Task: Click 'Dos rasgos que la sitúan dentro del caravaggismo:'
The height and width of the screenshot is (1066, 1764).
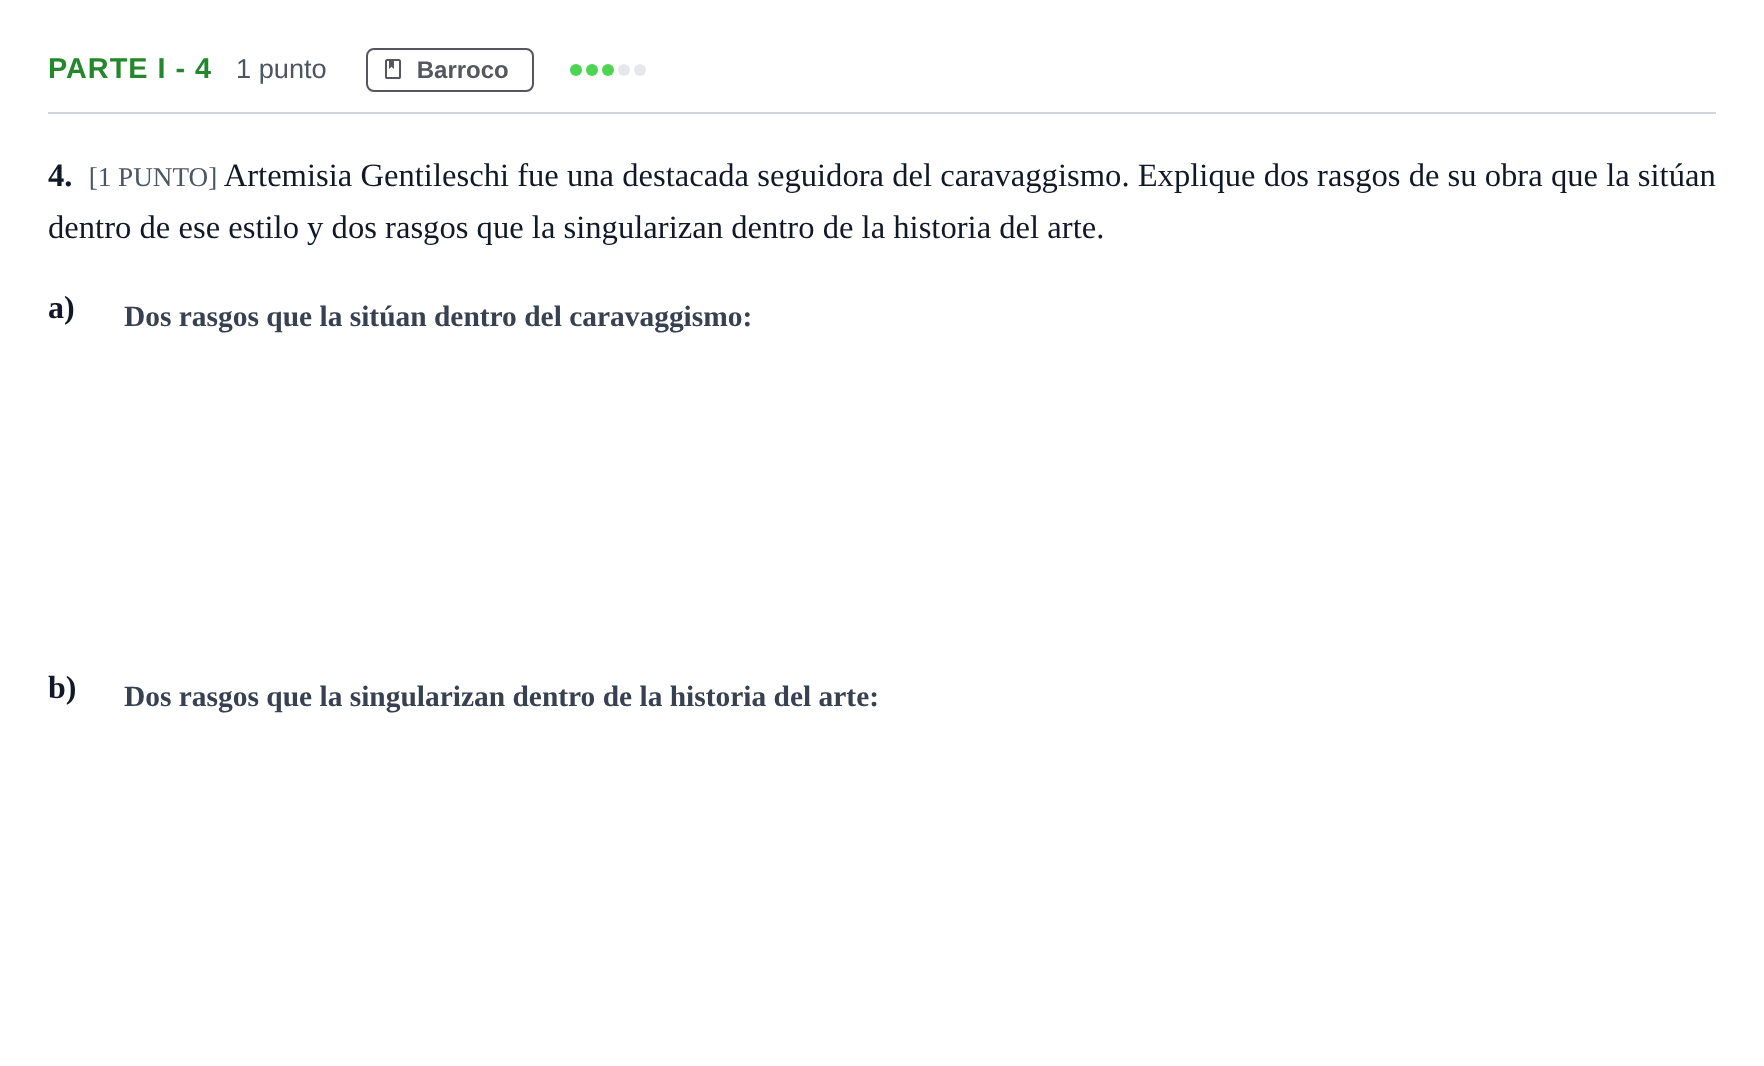Action: 438,317
